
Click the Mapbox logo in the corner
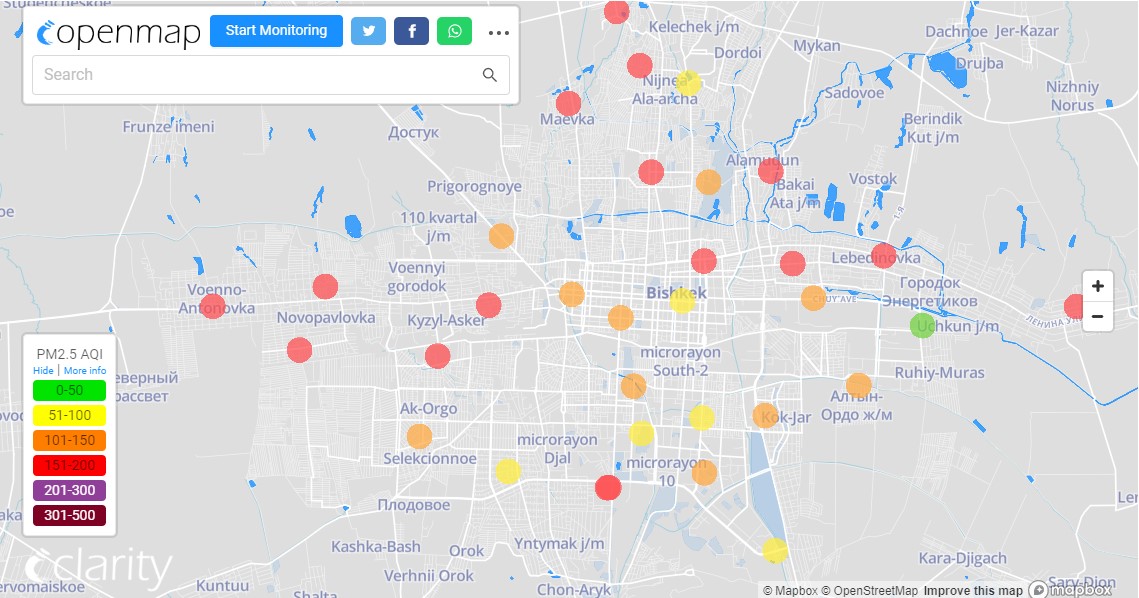[x=1070, y=589]
